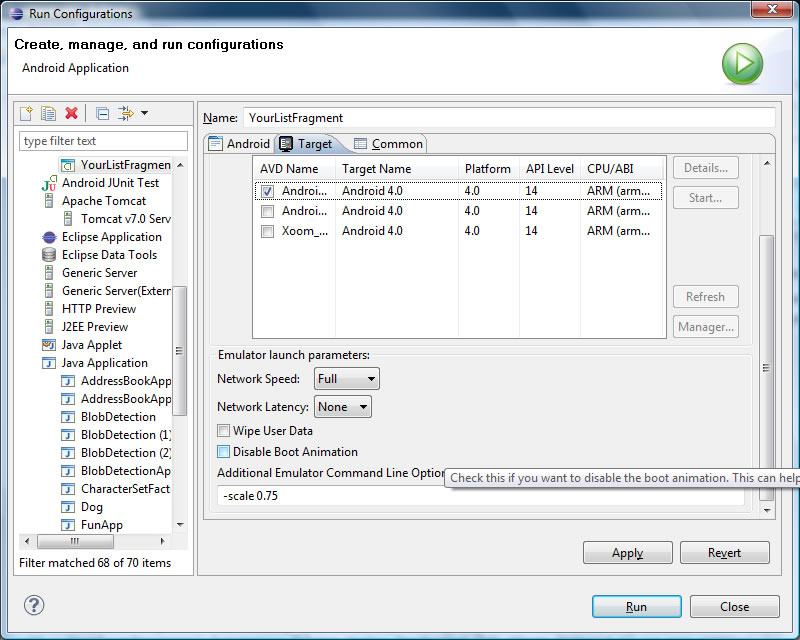Image resolution: width=800 pixels, height=640 pixels.
Task: Click the help question mark icon
Action: (34, 605)
